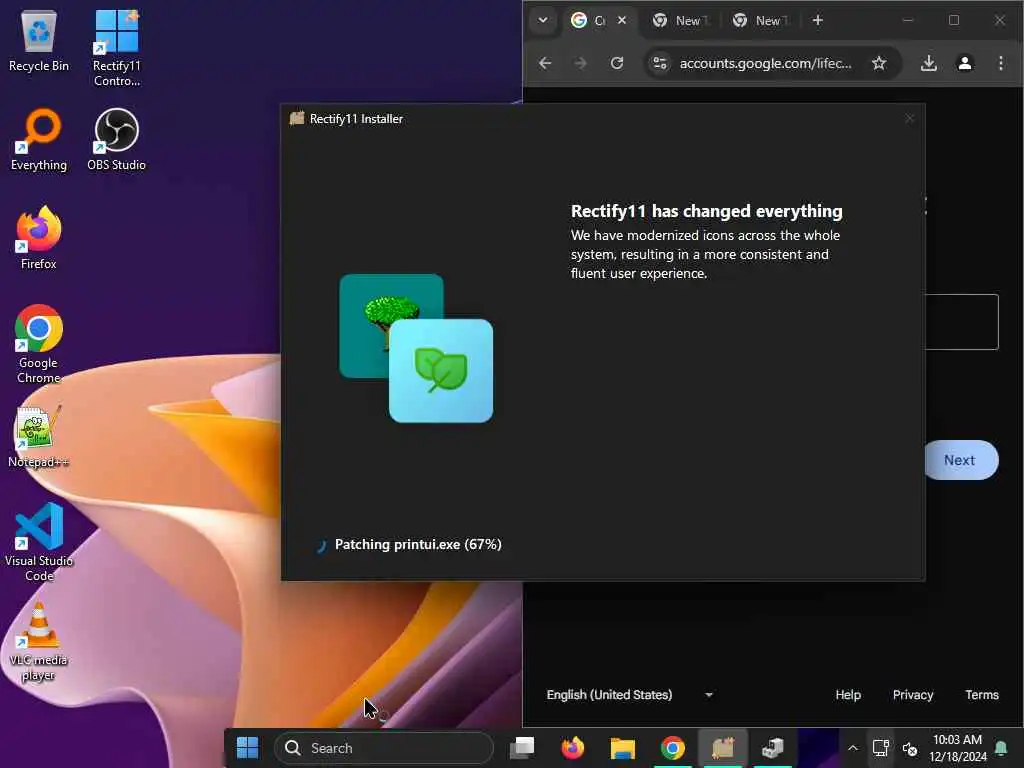Open Notepad++ desktop shortcut
The width and height of the screenshot is (1024, 768).
39,437
